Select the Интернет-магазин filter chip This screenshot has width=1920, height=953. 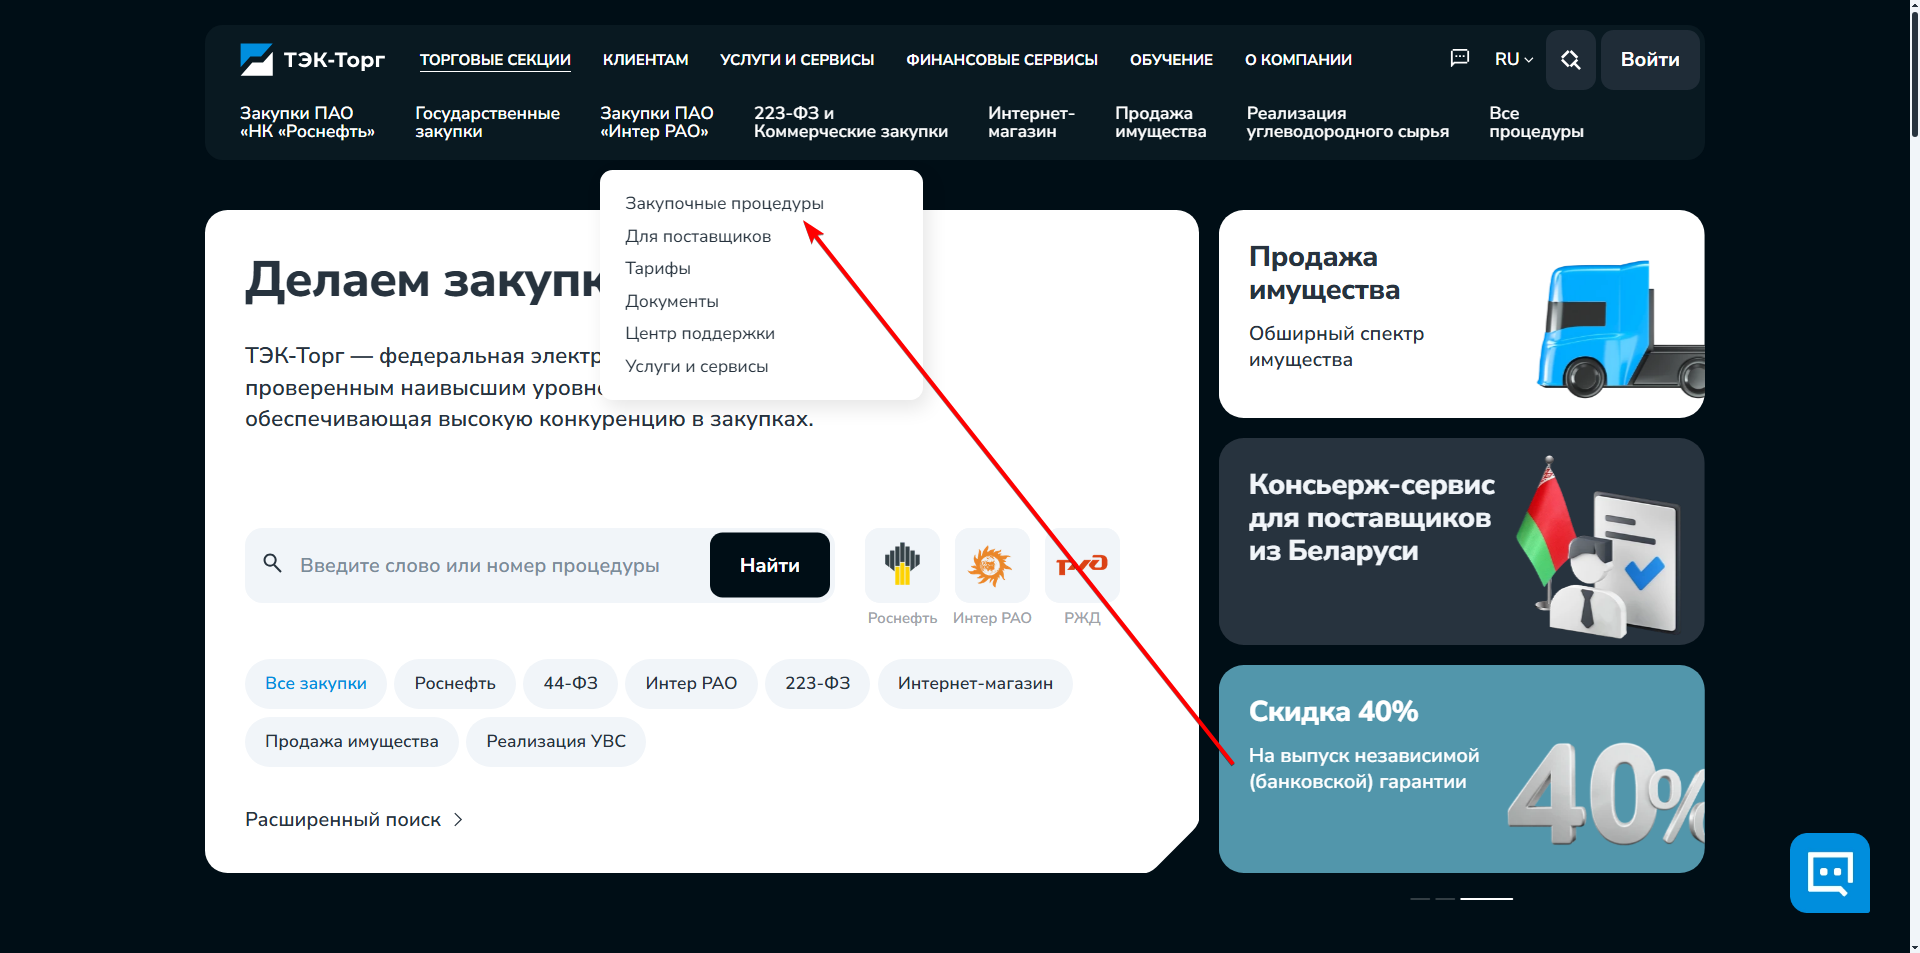click(975, 684)
